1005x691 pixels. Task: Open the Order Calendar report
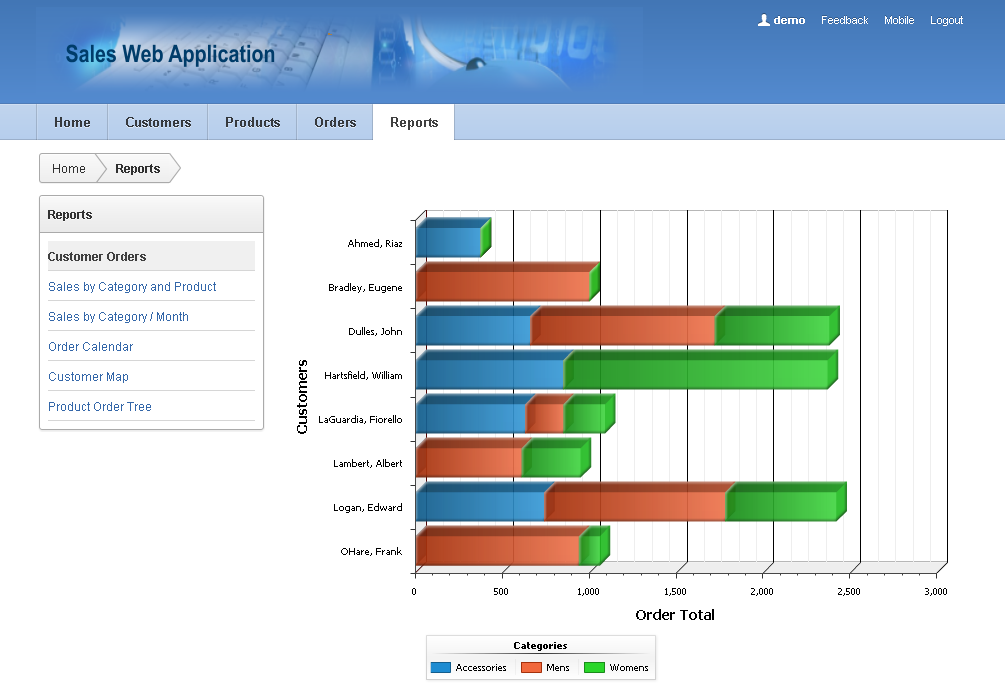tap(90, 347)
